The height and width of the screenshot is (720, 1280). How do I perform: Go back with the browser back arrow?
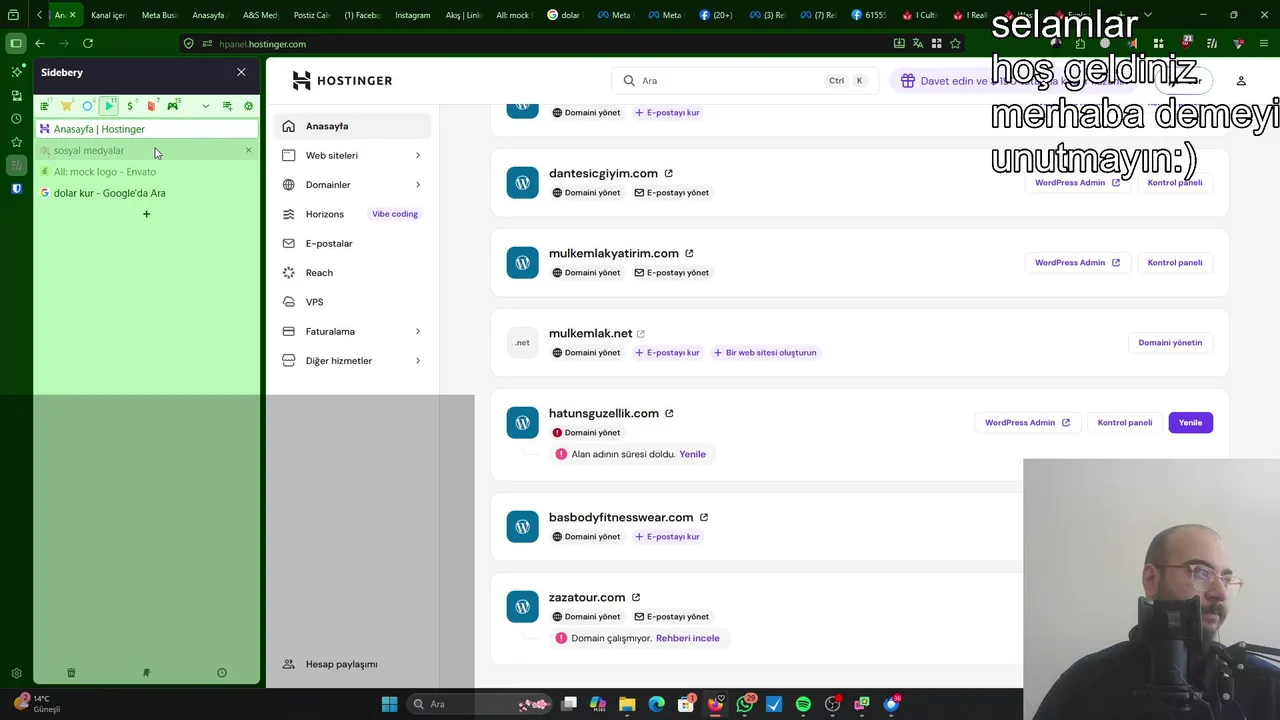(40, 43)
